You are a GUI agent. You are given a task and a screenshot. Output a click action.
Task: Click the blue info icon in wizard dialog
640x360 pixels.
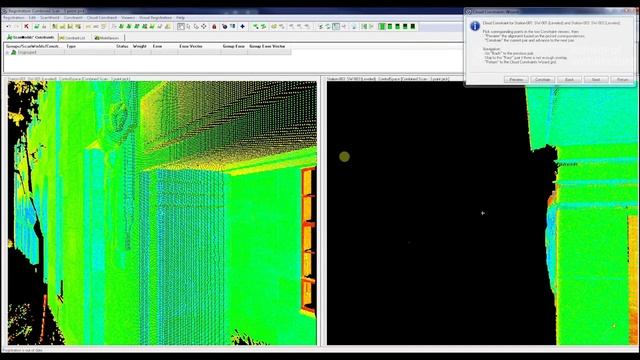[x=475, y=26]
